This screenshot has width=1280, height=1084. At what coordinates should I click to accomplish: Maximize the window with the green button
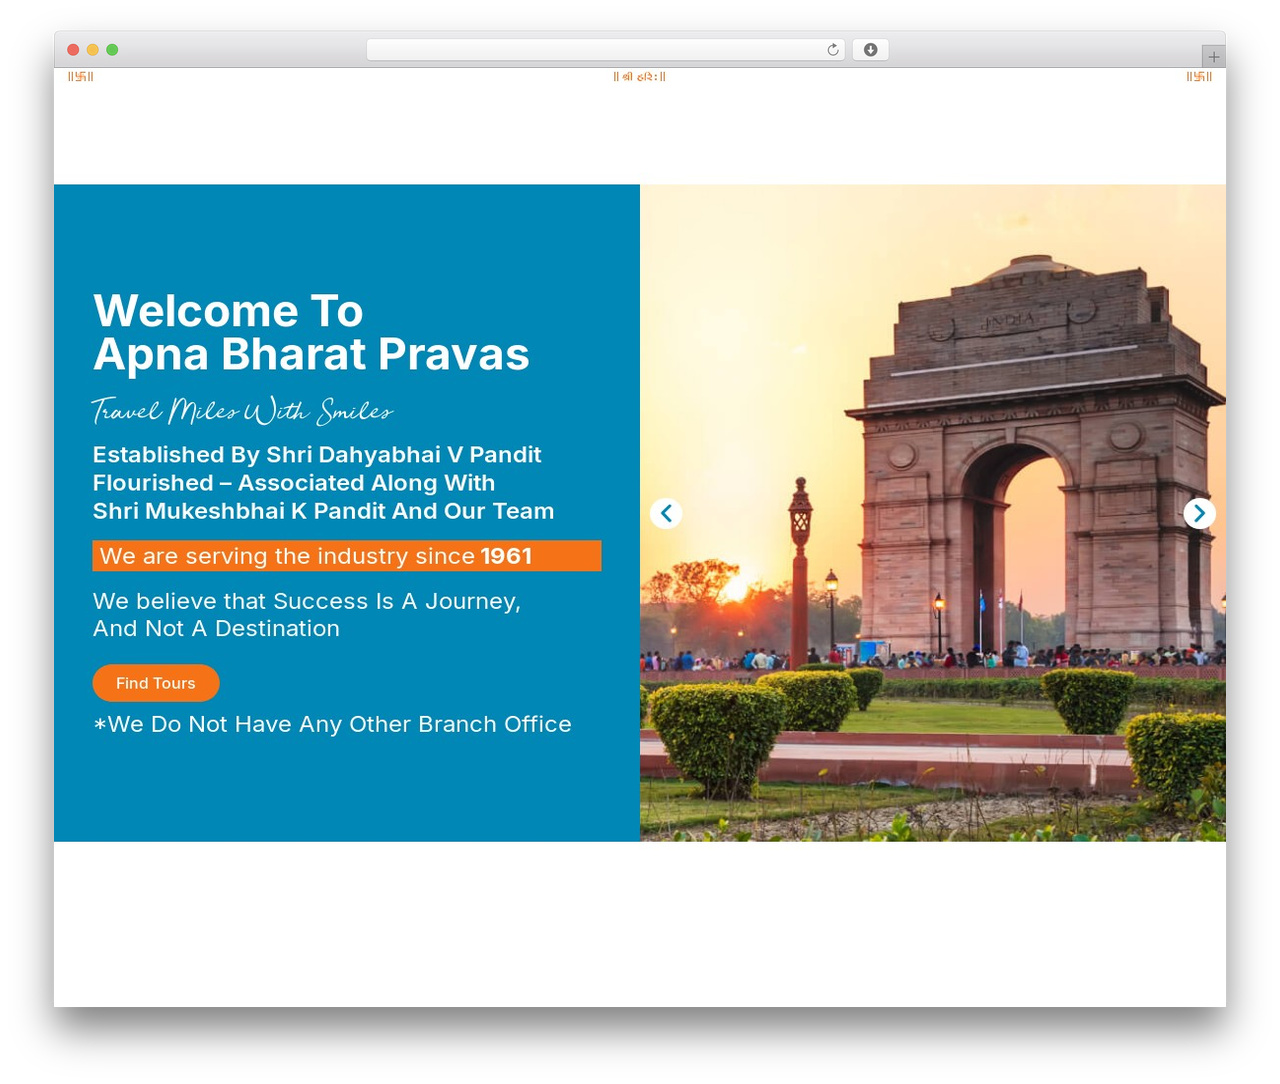(x=112, y=50)
